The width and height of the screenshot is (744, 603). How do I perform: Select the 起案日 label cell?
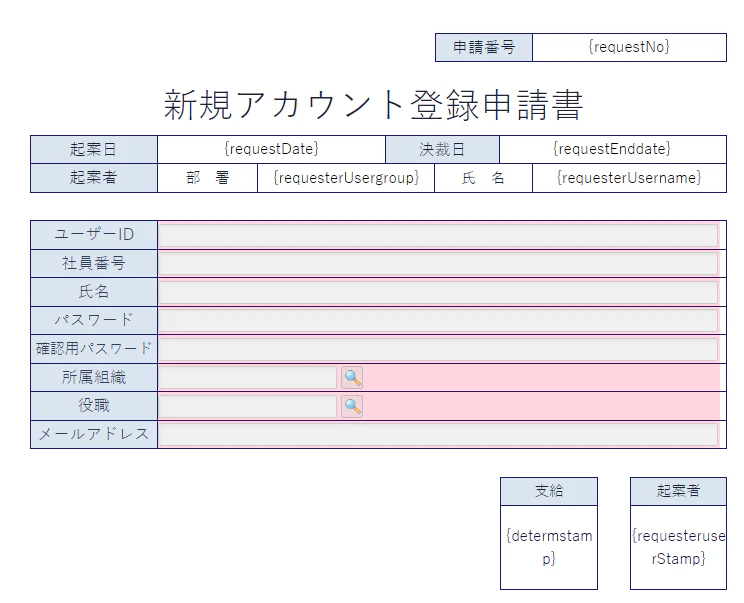(94, 149)
